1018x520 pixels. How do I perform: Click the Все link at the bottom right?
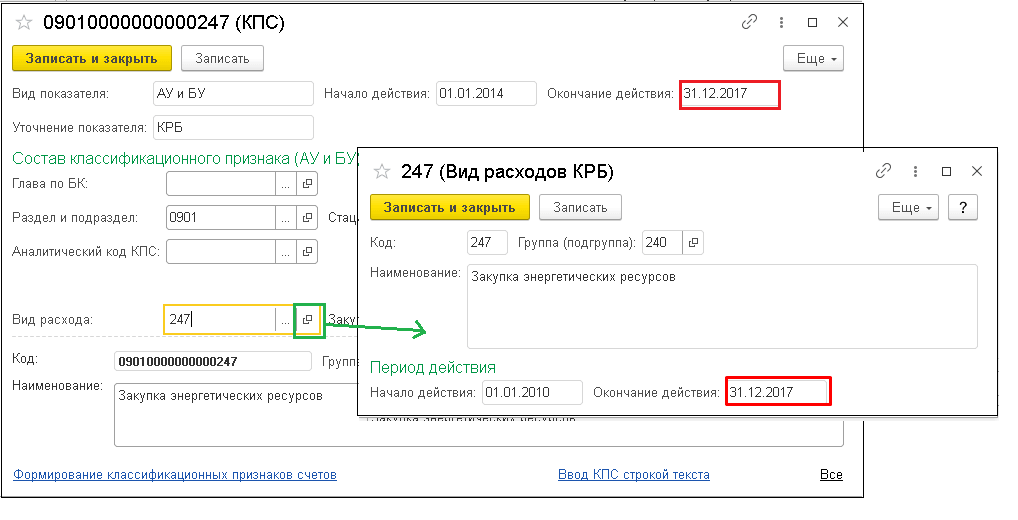(831, 475)
